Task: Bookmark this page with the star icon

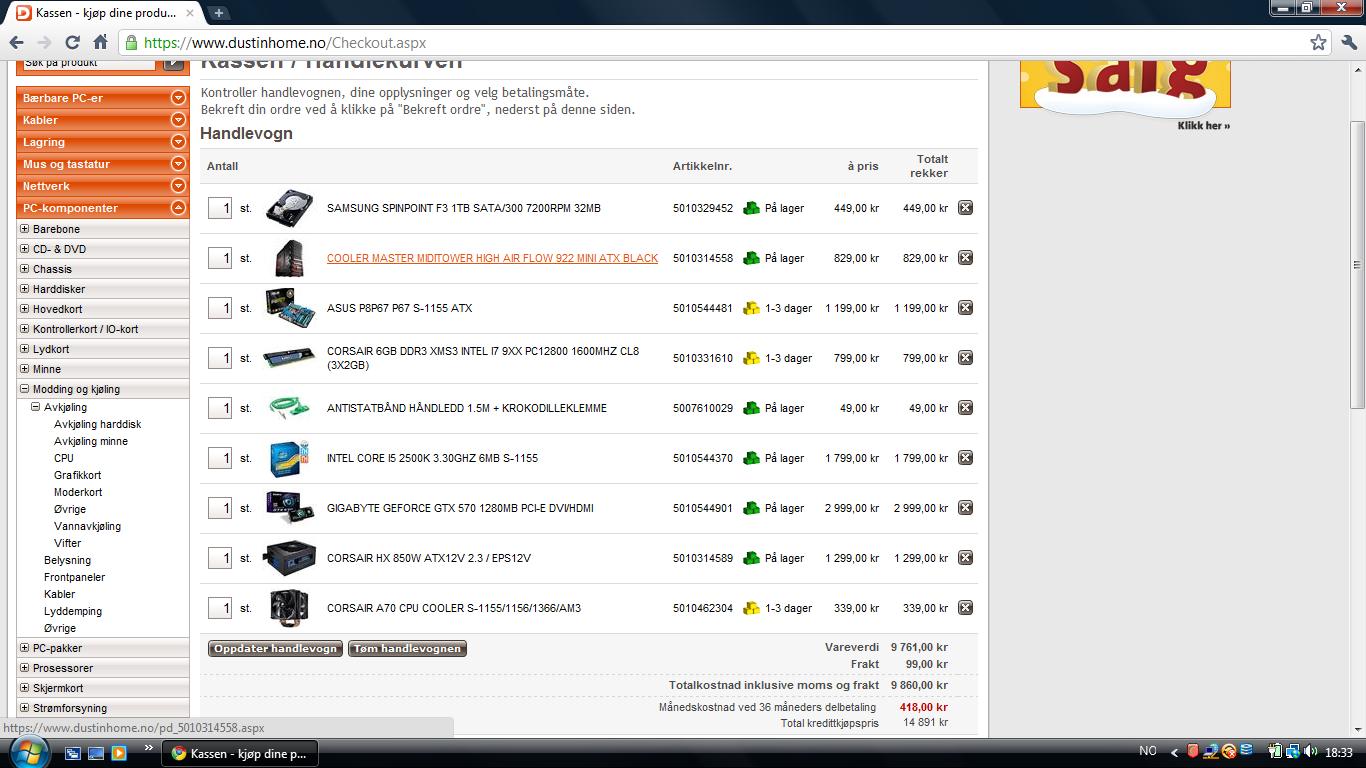Action: click(x=1318, y=42)
